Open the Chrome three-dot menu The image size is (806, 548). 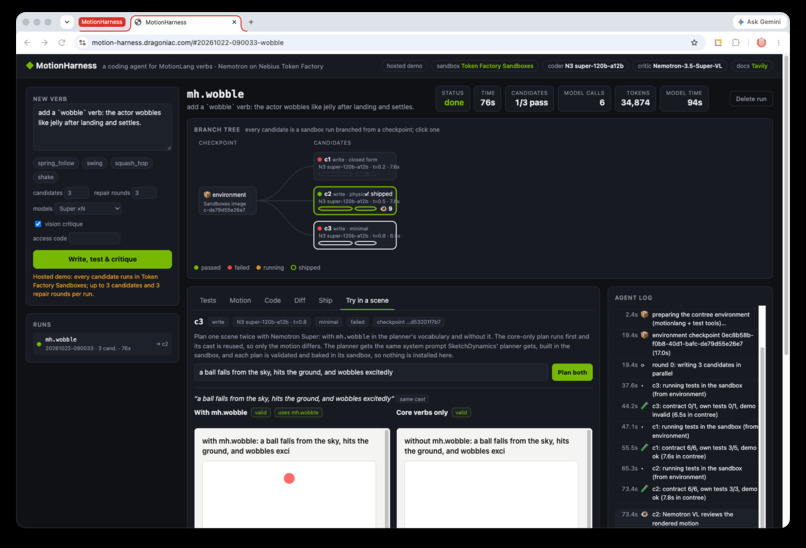[x=778, y=43]
